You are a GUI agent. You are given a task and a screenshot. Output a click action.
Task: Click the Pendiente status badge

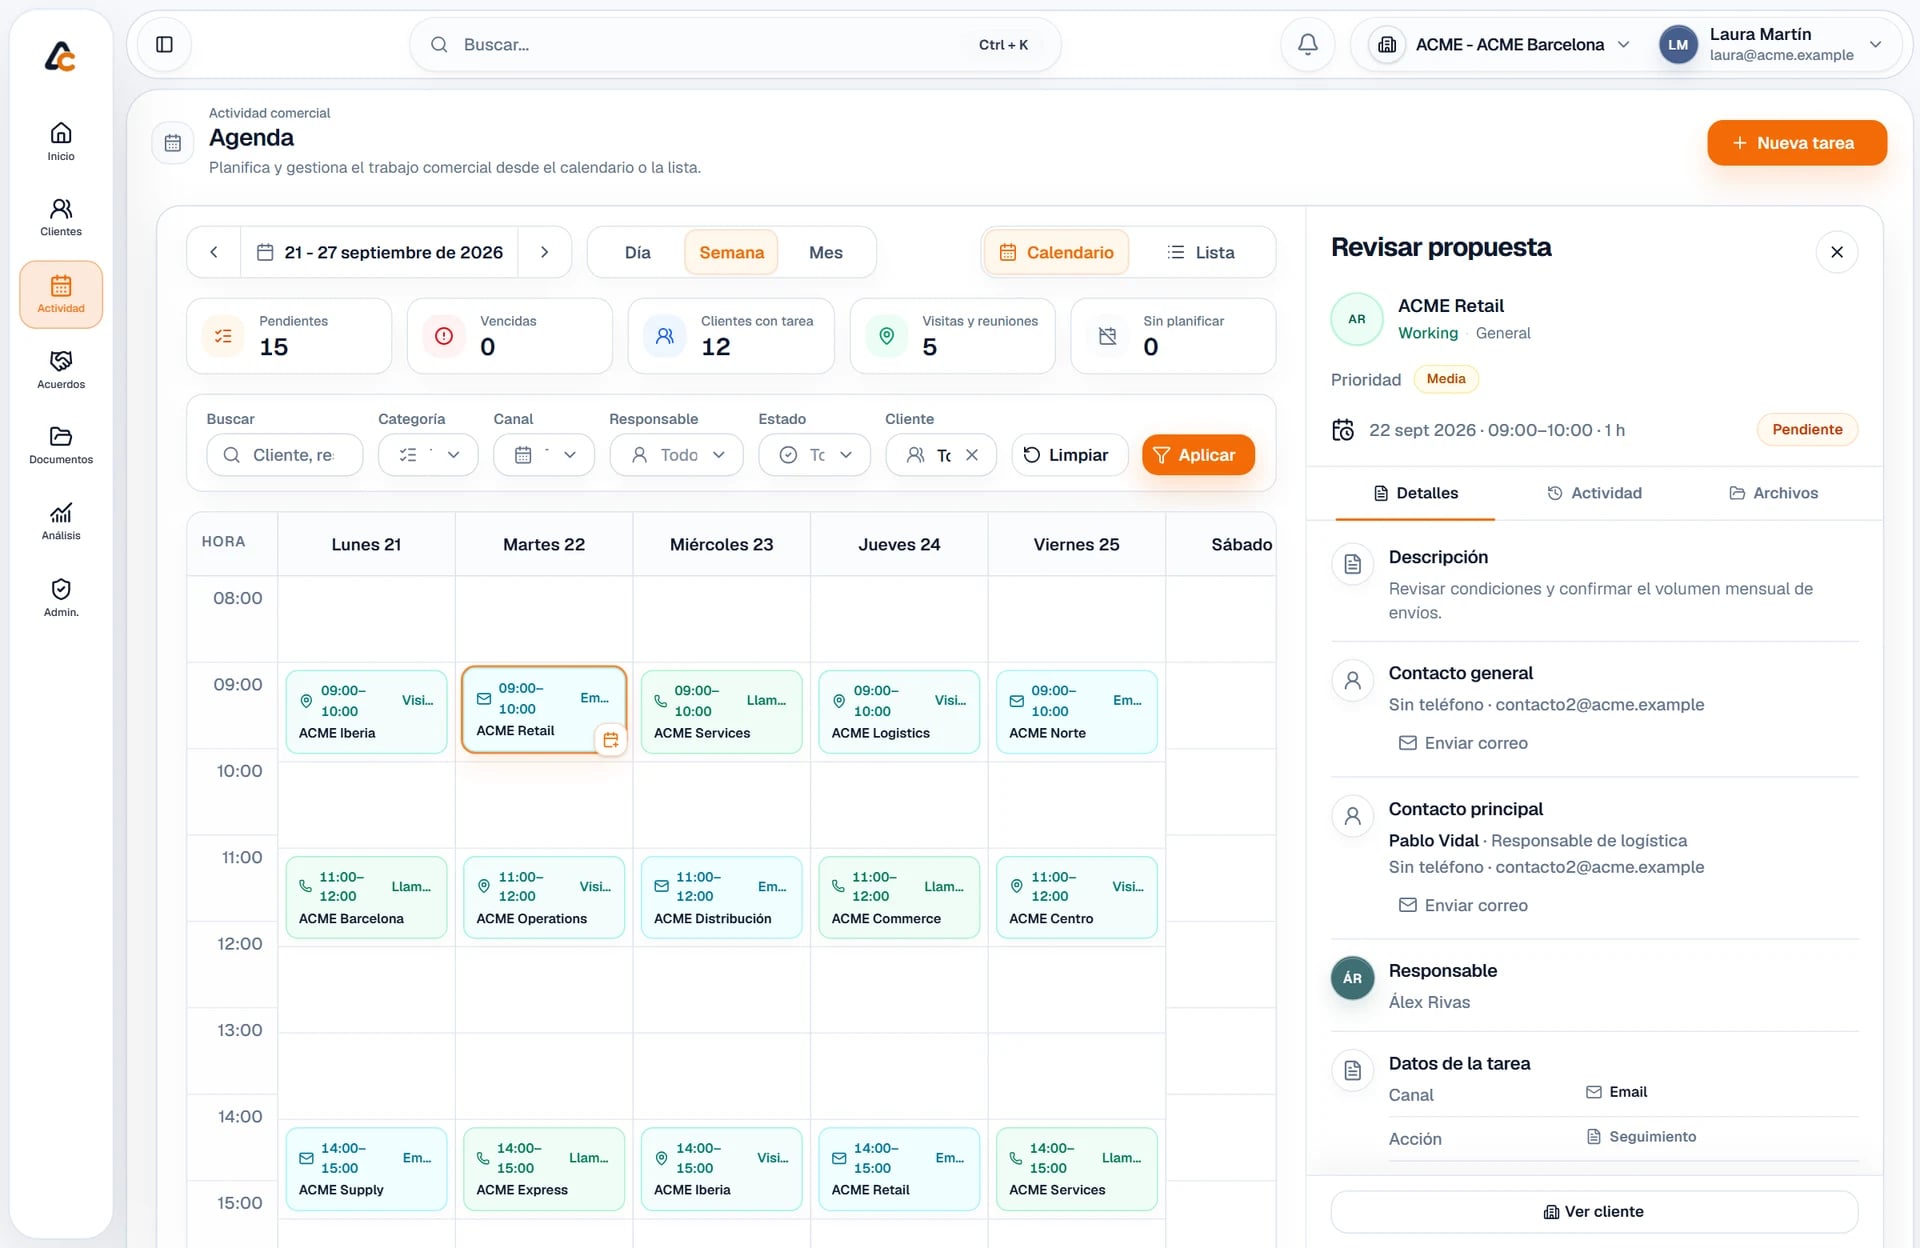click(1807, 429)
